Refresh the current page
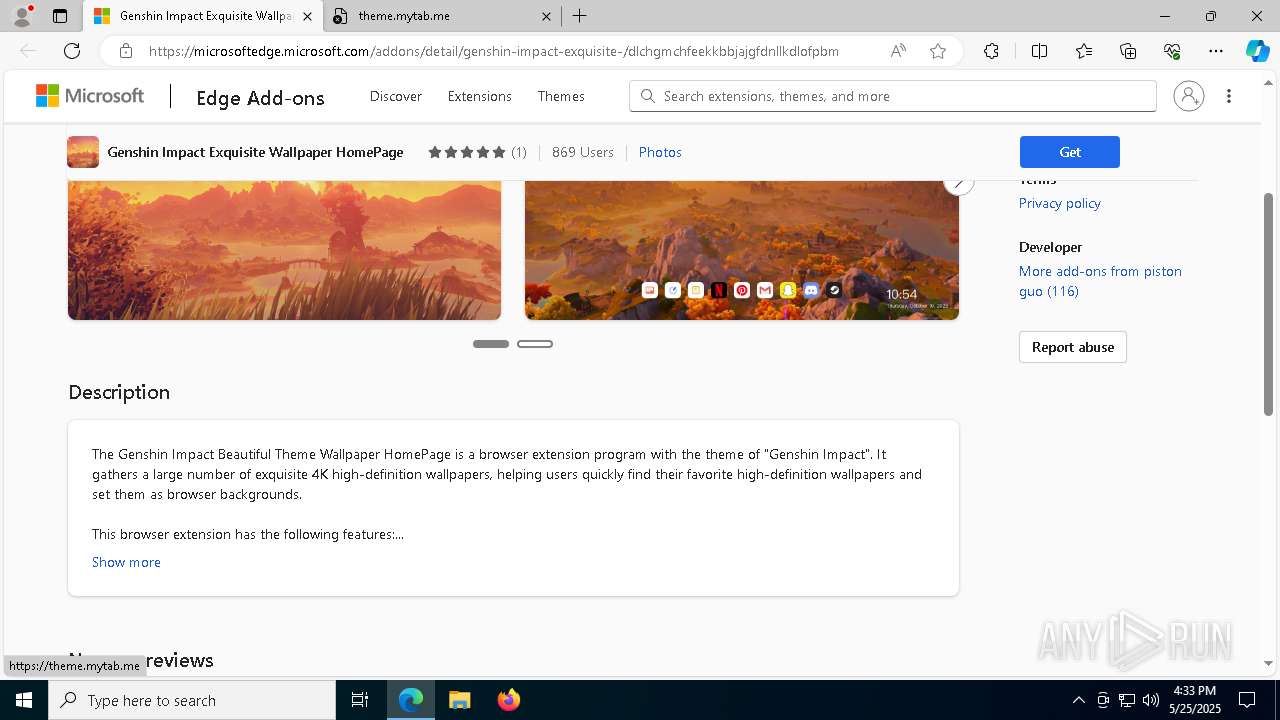The width and height of the screenshot is (1280, 720). (x=72, y=51)
